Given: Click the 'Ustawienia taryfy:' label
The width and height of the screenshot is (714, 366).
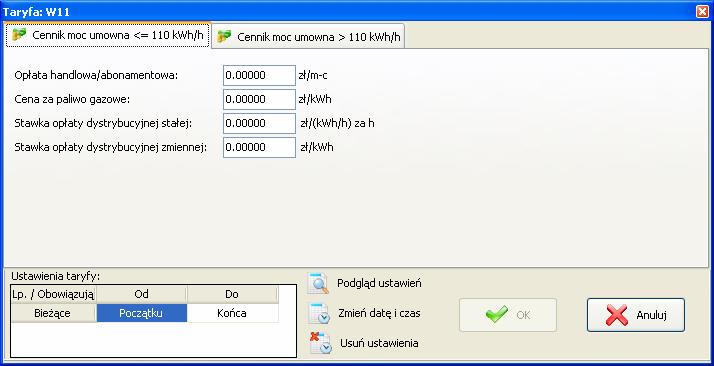Looking at the screenshot, I should (56, 276).
